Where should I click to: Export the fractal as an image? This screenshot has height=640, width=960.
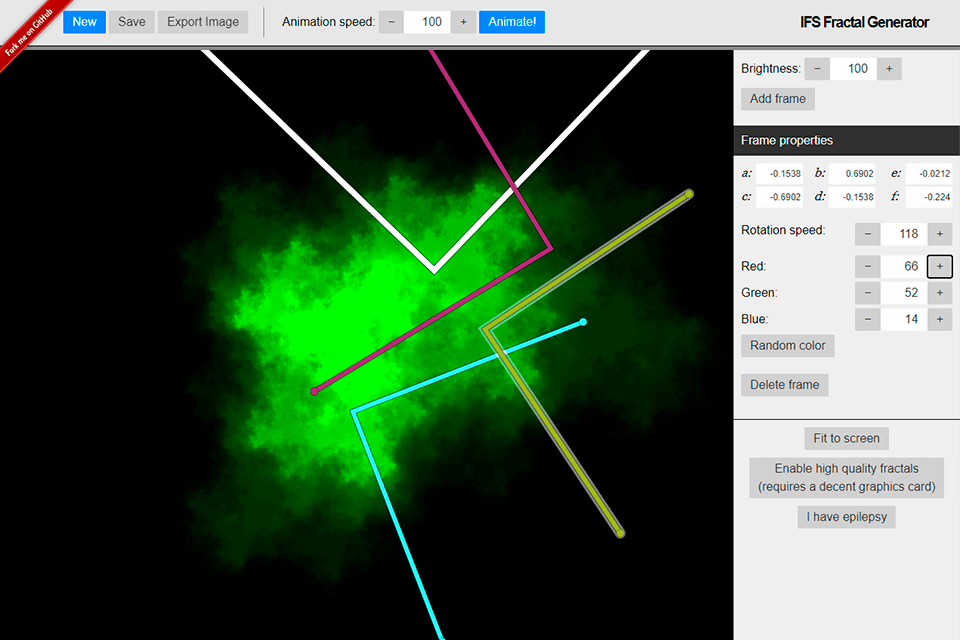point(203,22)
